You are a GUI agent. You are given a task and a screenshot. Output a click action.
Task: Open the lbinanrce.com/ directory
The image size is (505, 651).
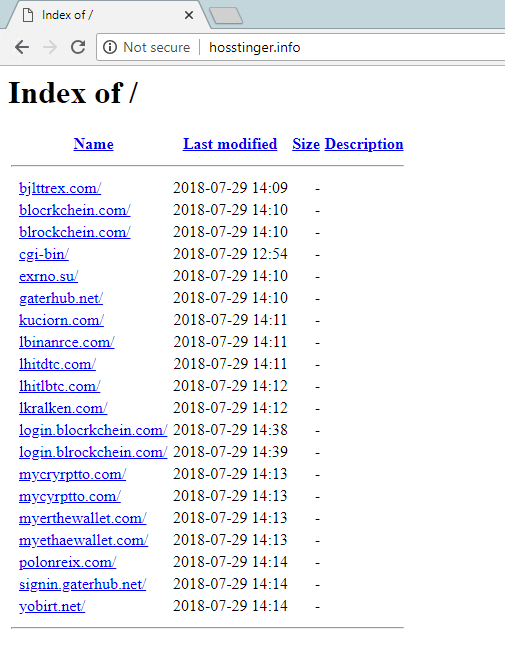click(67, 342)
